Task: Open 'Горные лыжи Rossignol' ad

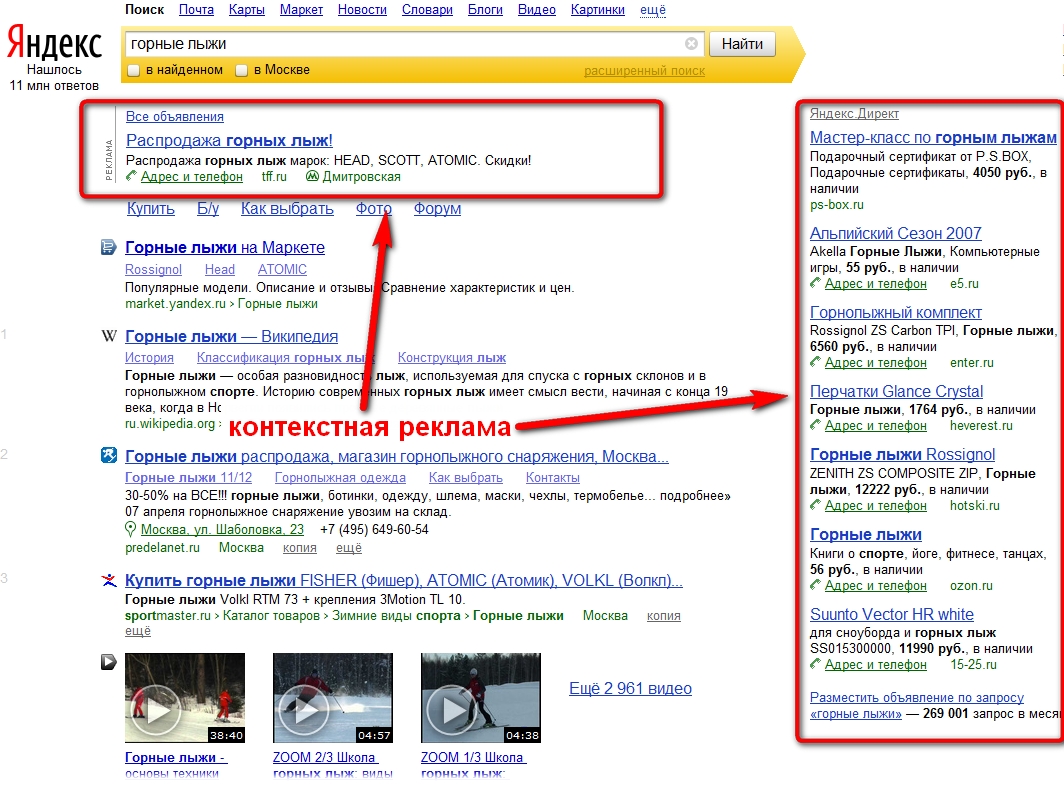Action: point(902,455)
